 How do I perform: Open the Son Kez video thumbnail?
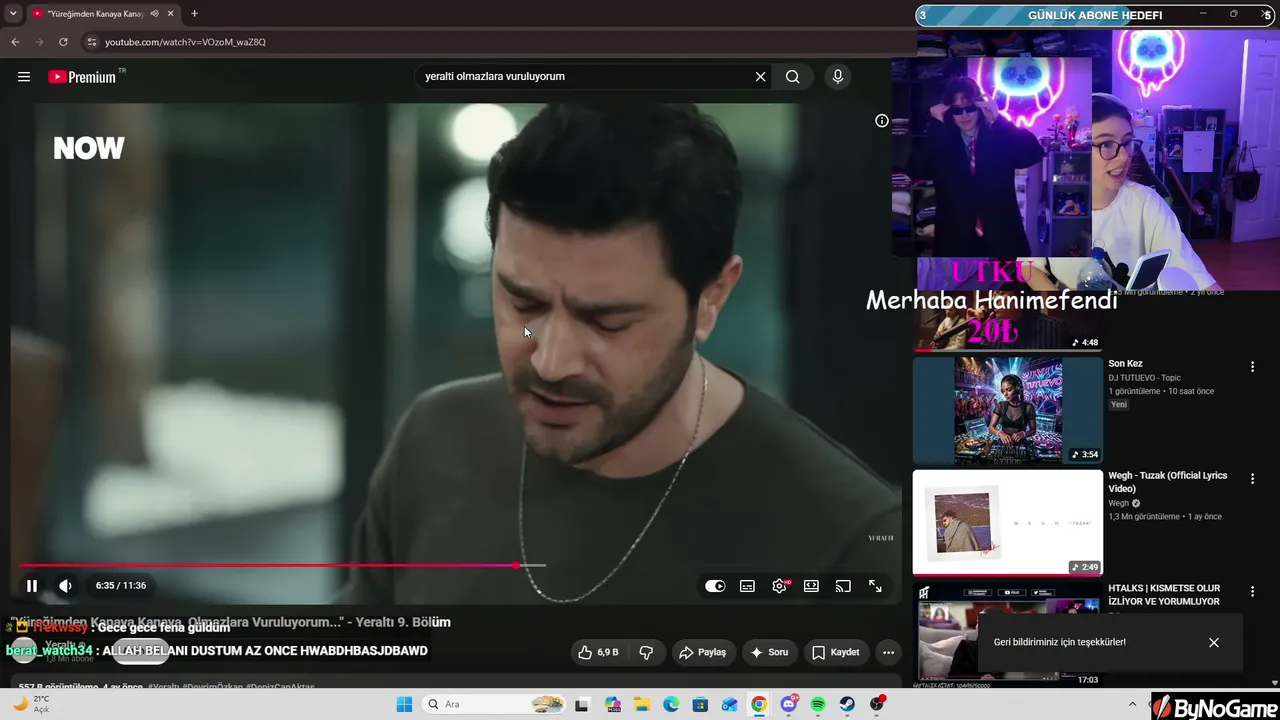coord(1008,410)
